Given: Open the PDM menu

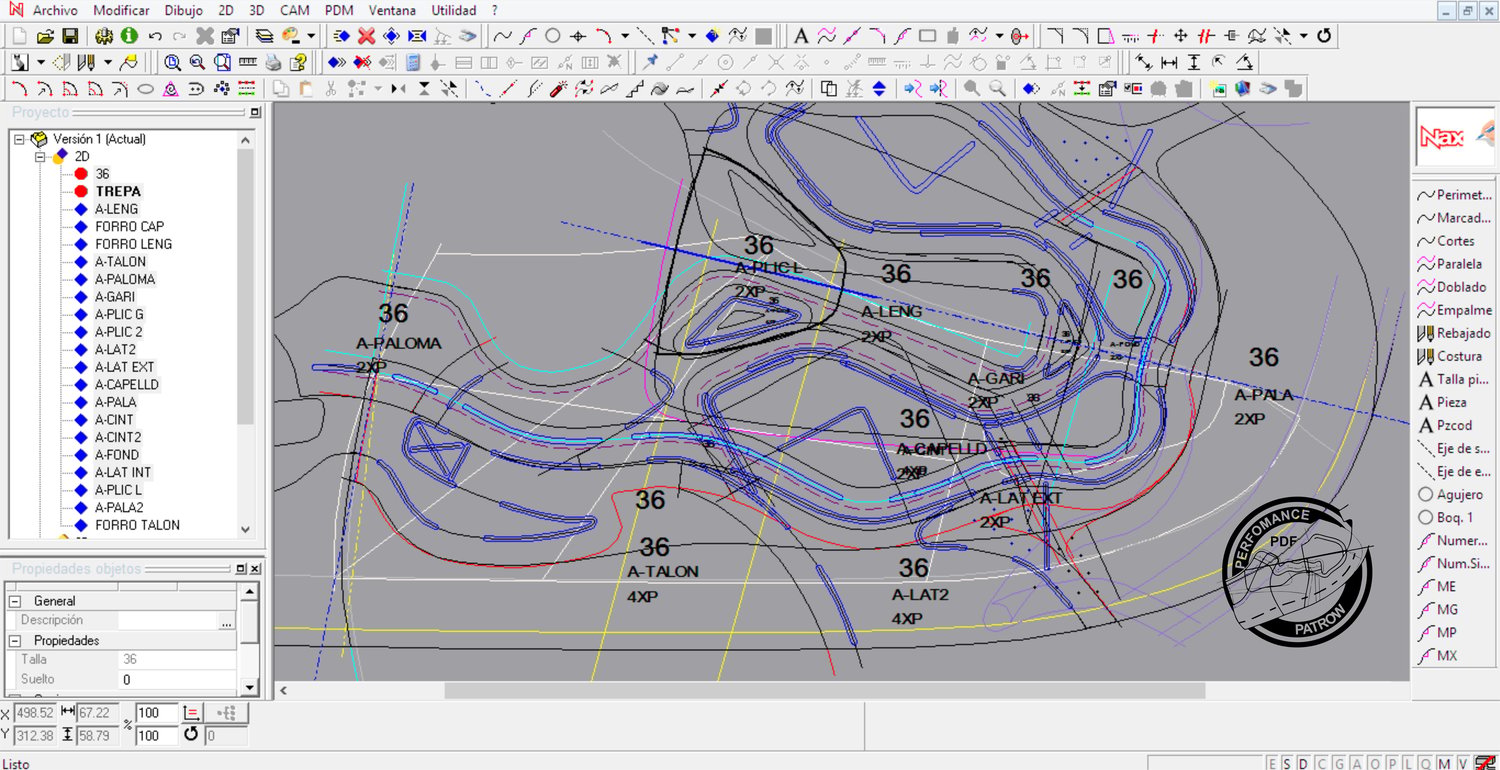Looking at the screenshot, I should pyautogui.click(x=340, y=10).
